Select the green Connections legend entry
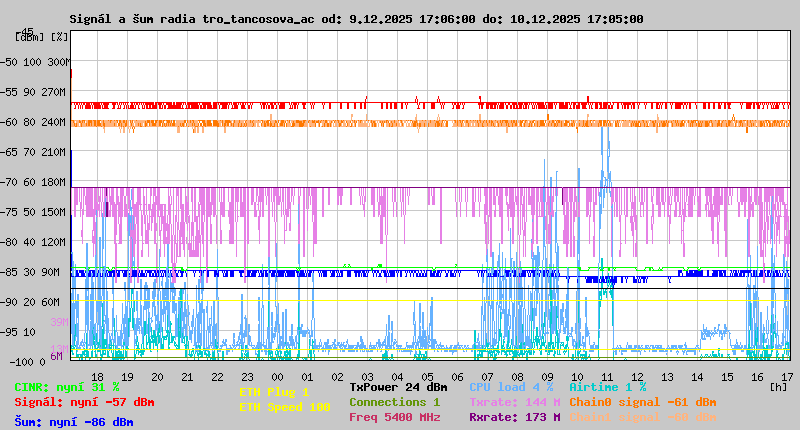 coord(394,402)
